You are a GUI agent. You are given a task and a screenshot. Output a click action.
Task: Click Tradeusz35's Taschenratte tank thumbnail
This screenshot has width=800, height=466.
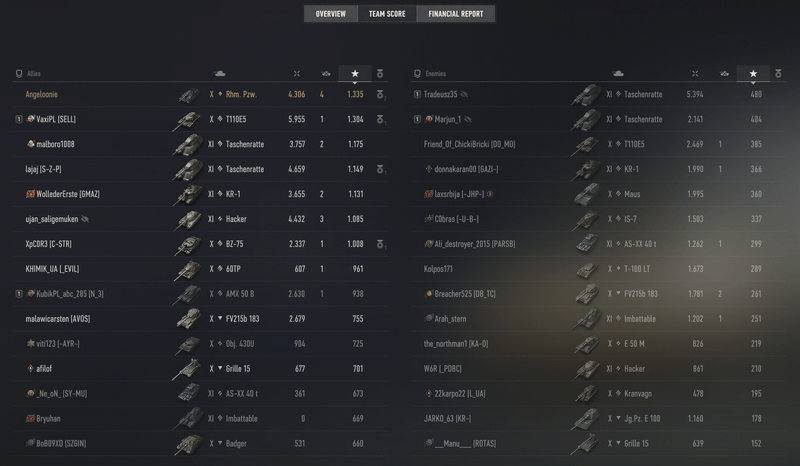[x=585, y=95]
